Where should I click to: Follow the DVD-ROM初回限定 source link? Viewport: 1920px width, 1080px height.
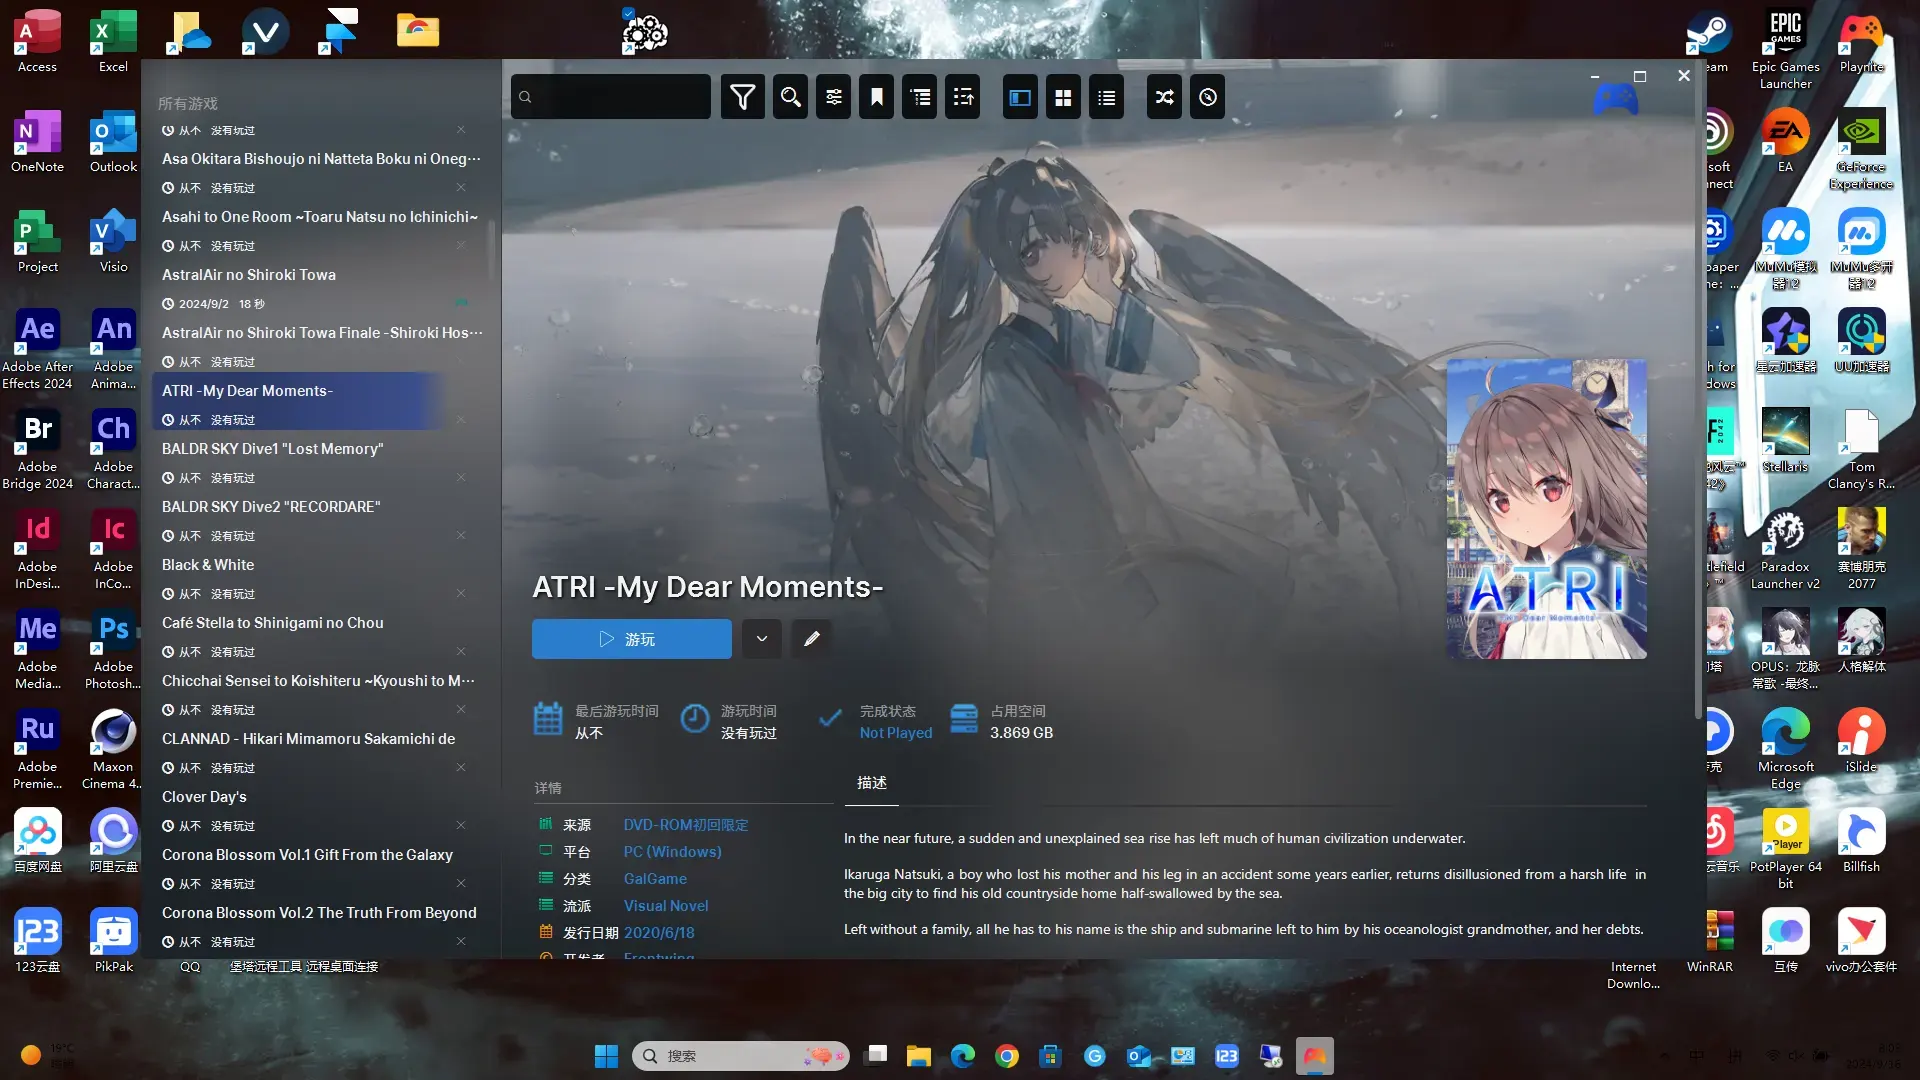point(685,825)
